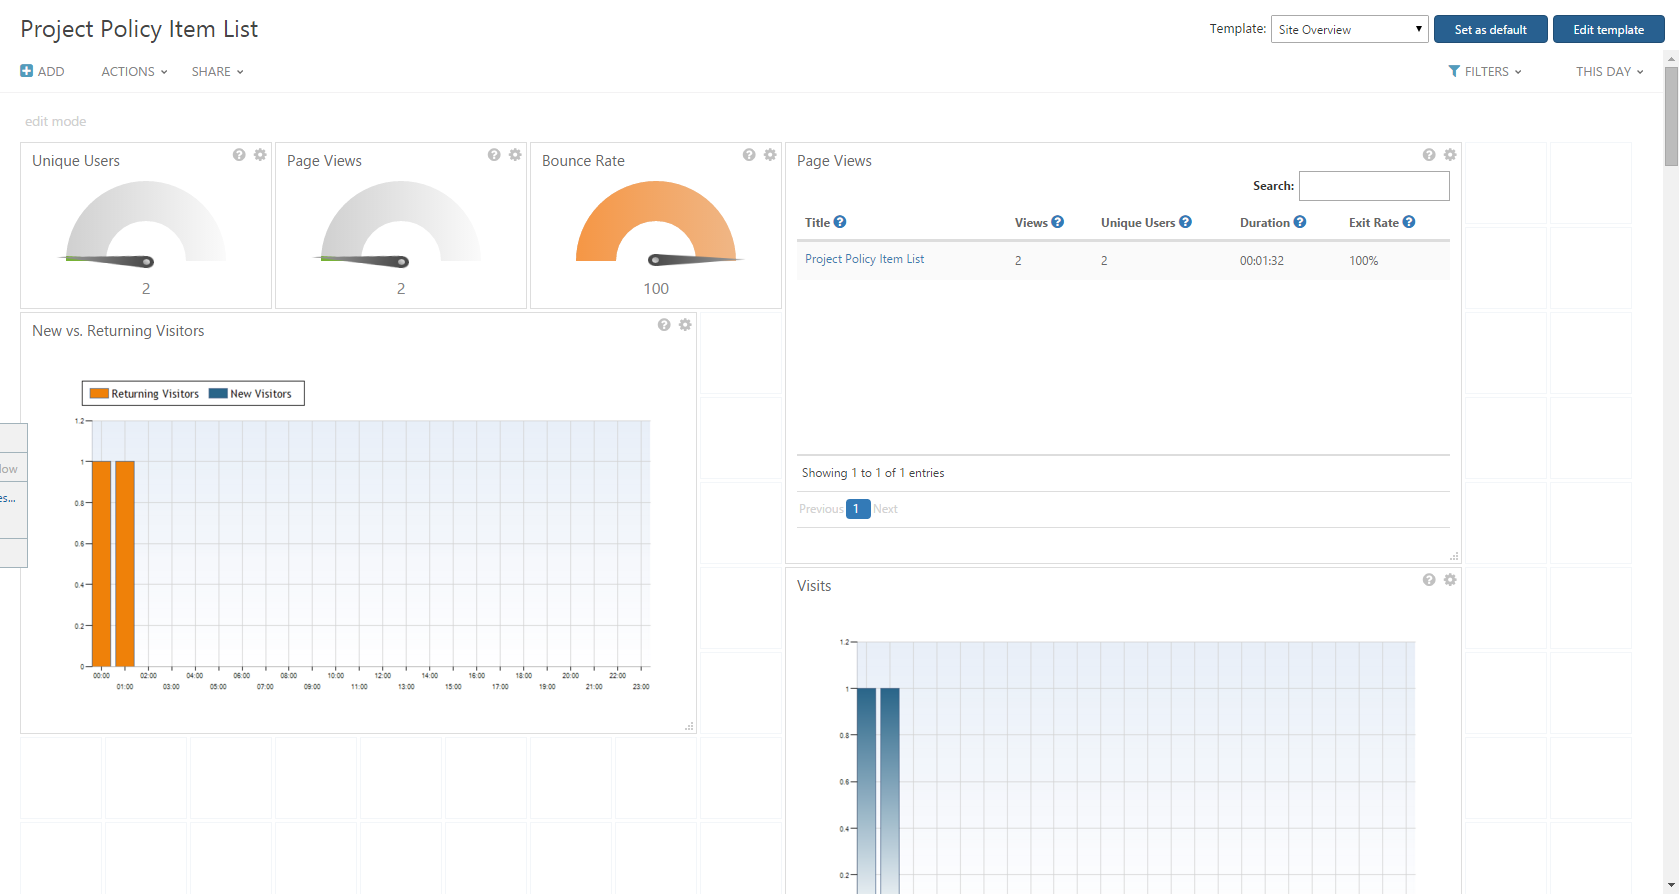The width and height of the screenshot is (1679, 894).
Task: Sort table by Duration column
Action: pos(1265,223)
